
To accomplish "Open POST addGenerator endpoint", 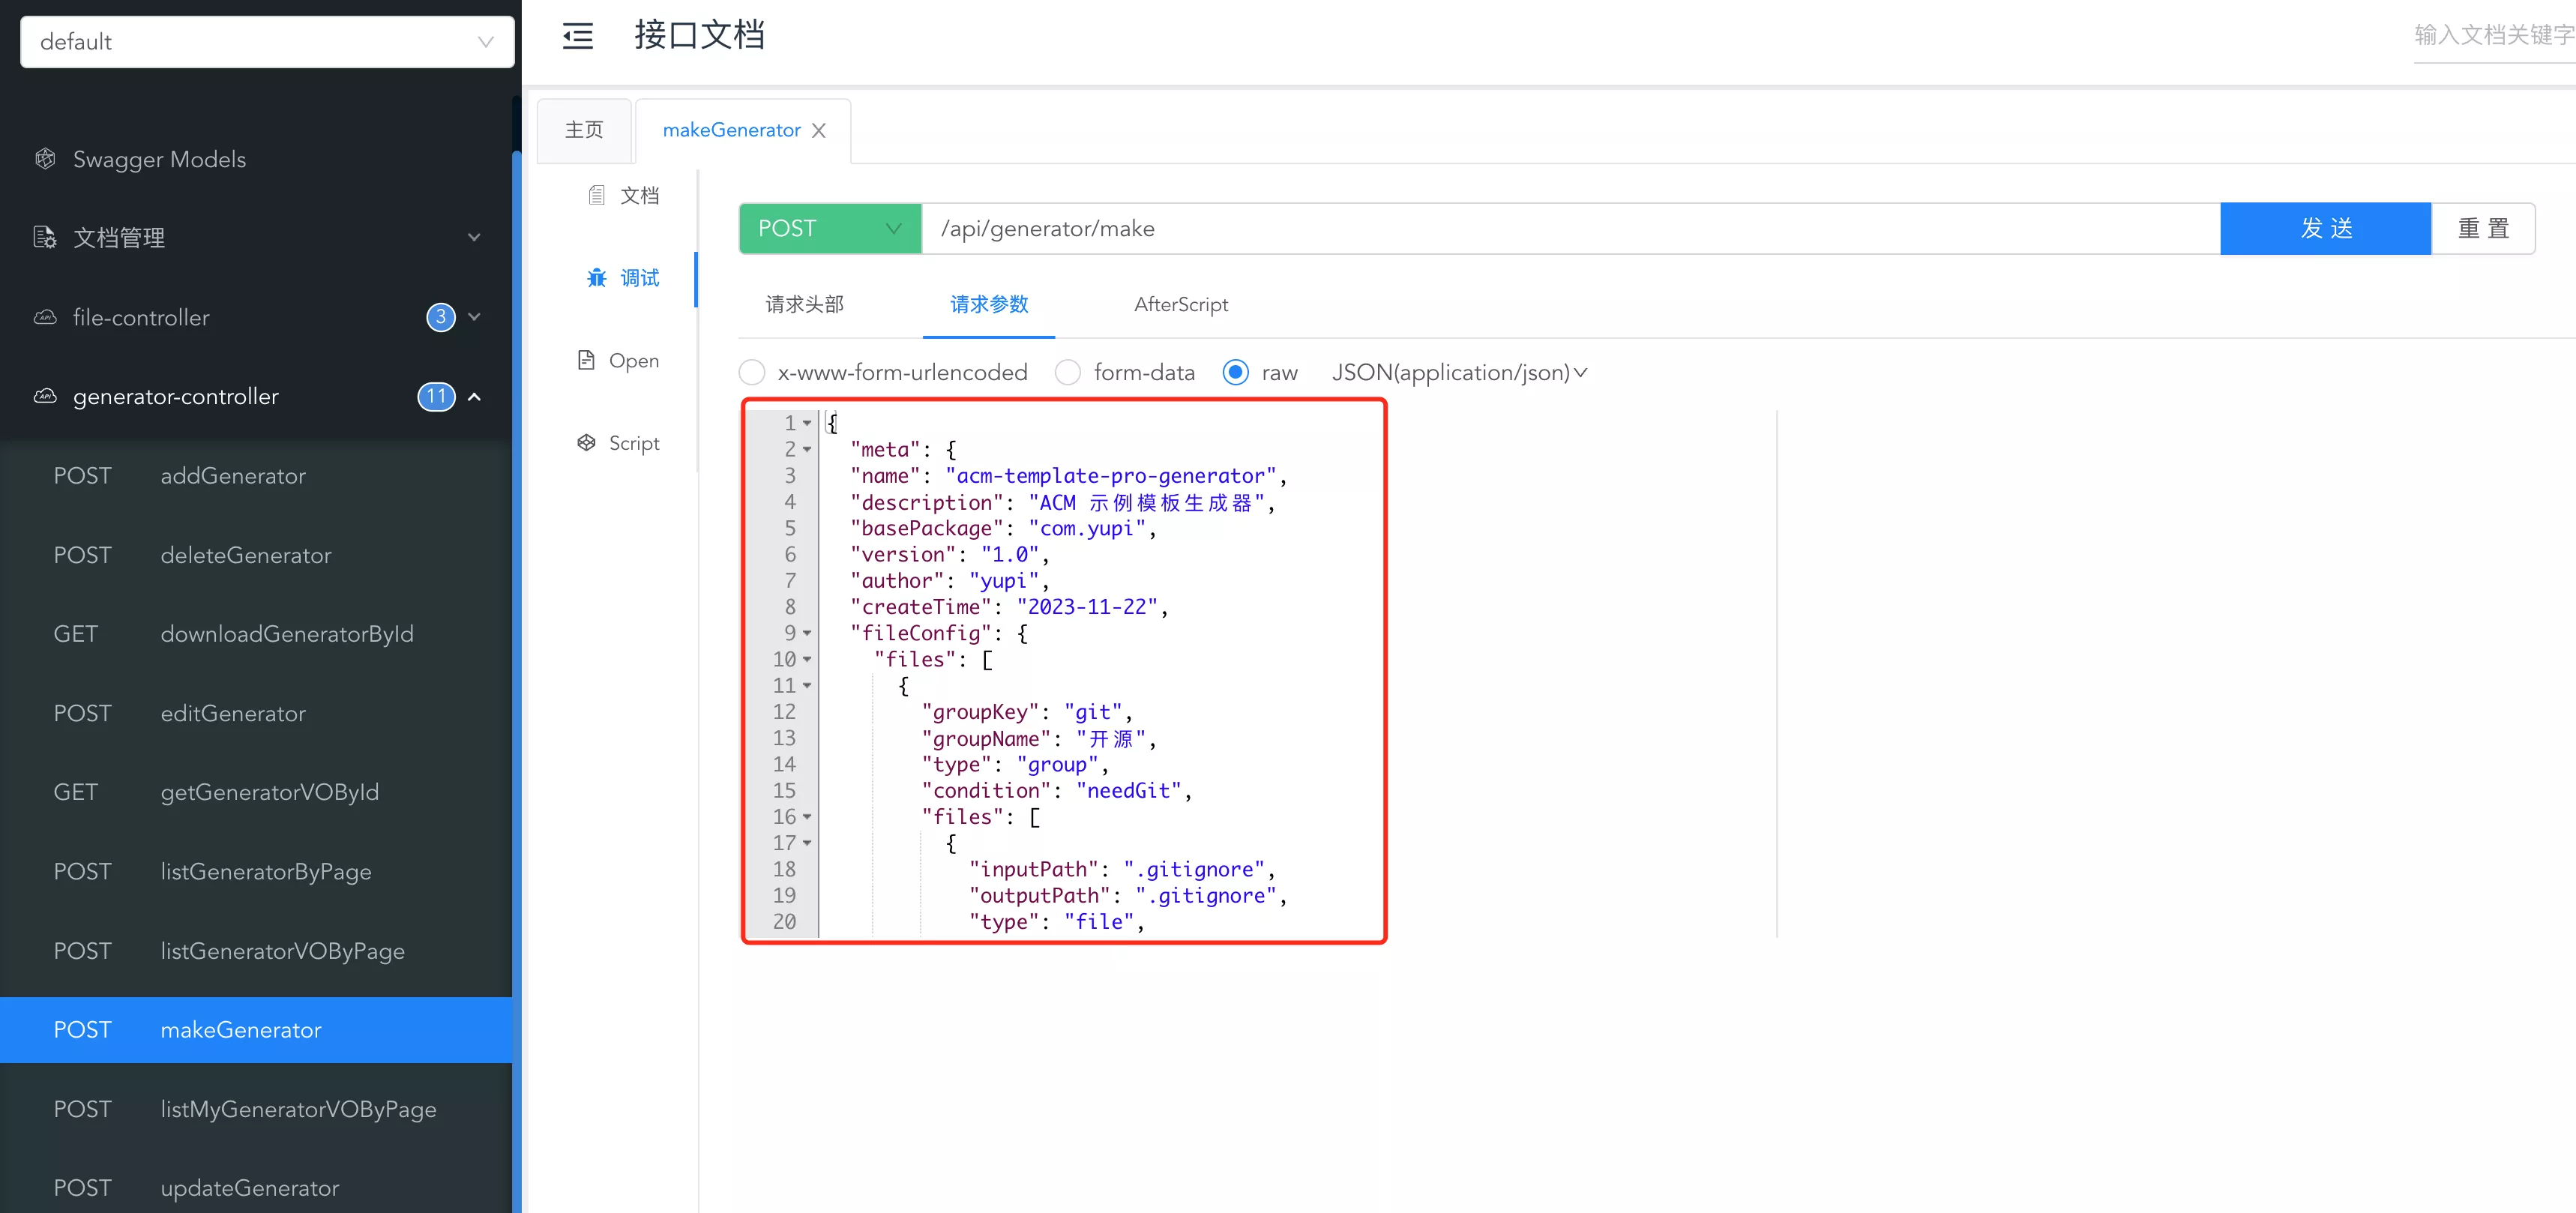I will (x=256, y=475).
